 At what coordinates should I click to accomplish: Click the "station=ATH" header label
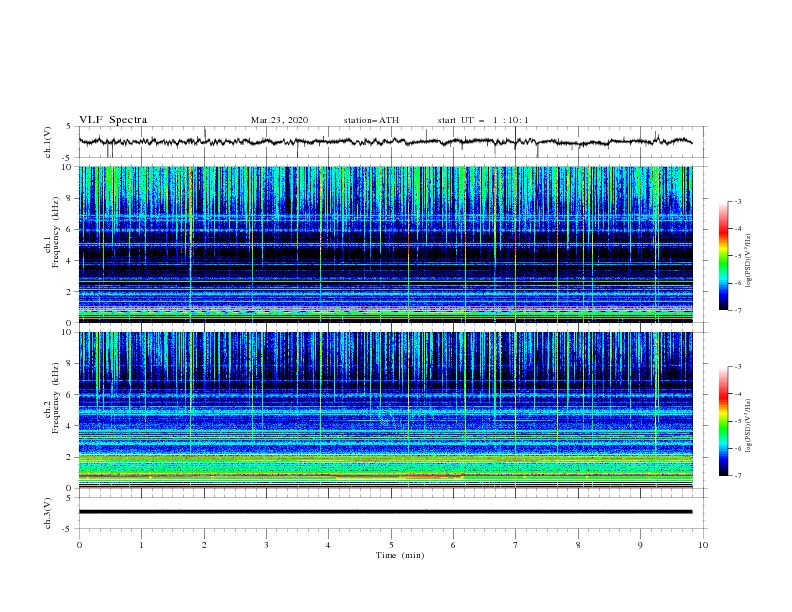click(371, 120)
